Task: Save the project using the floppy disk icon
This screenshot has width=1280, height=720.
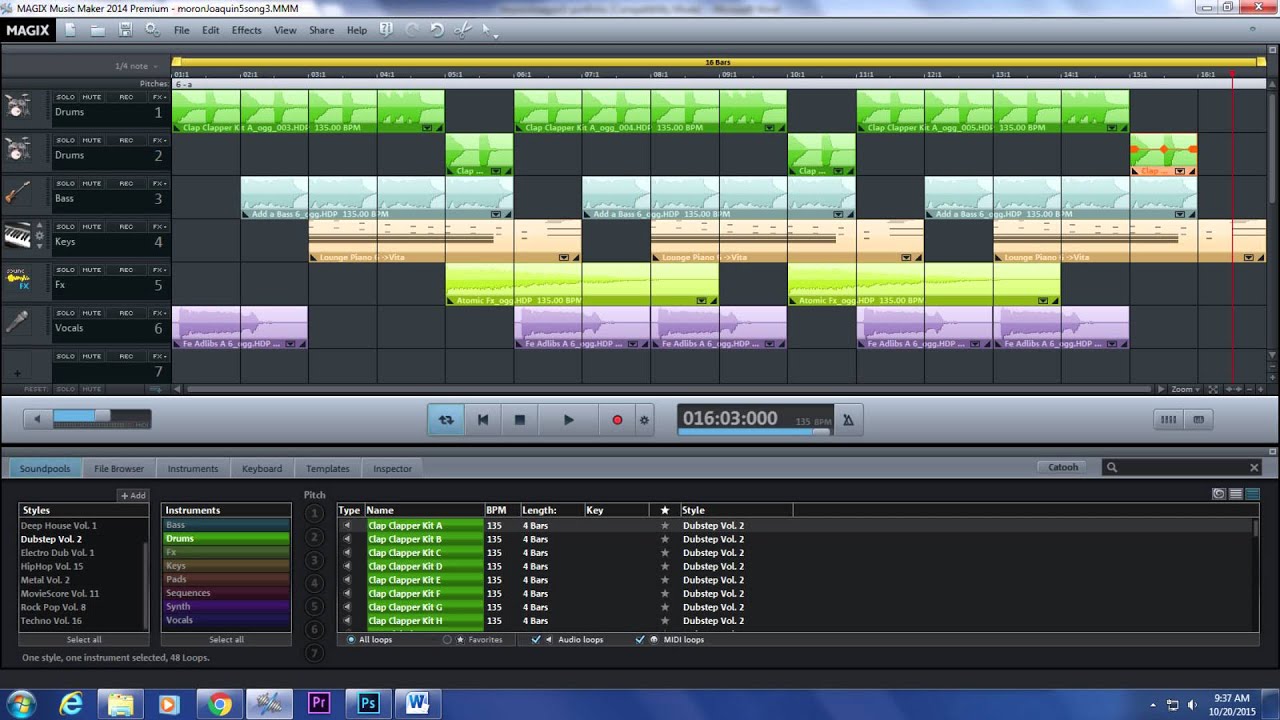Action: tap(125, 30)
